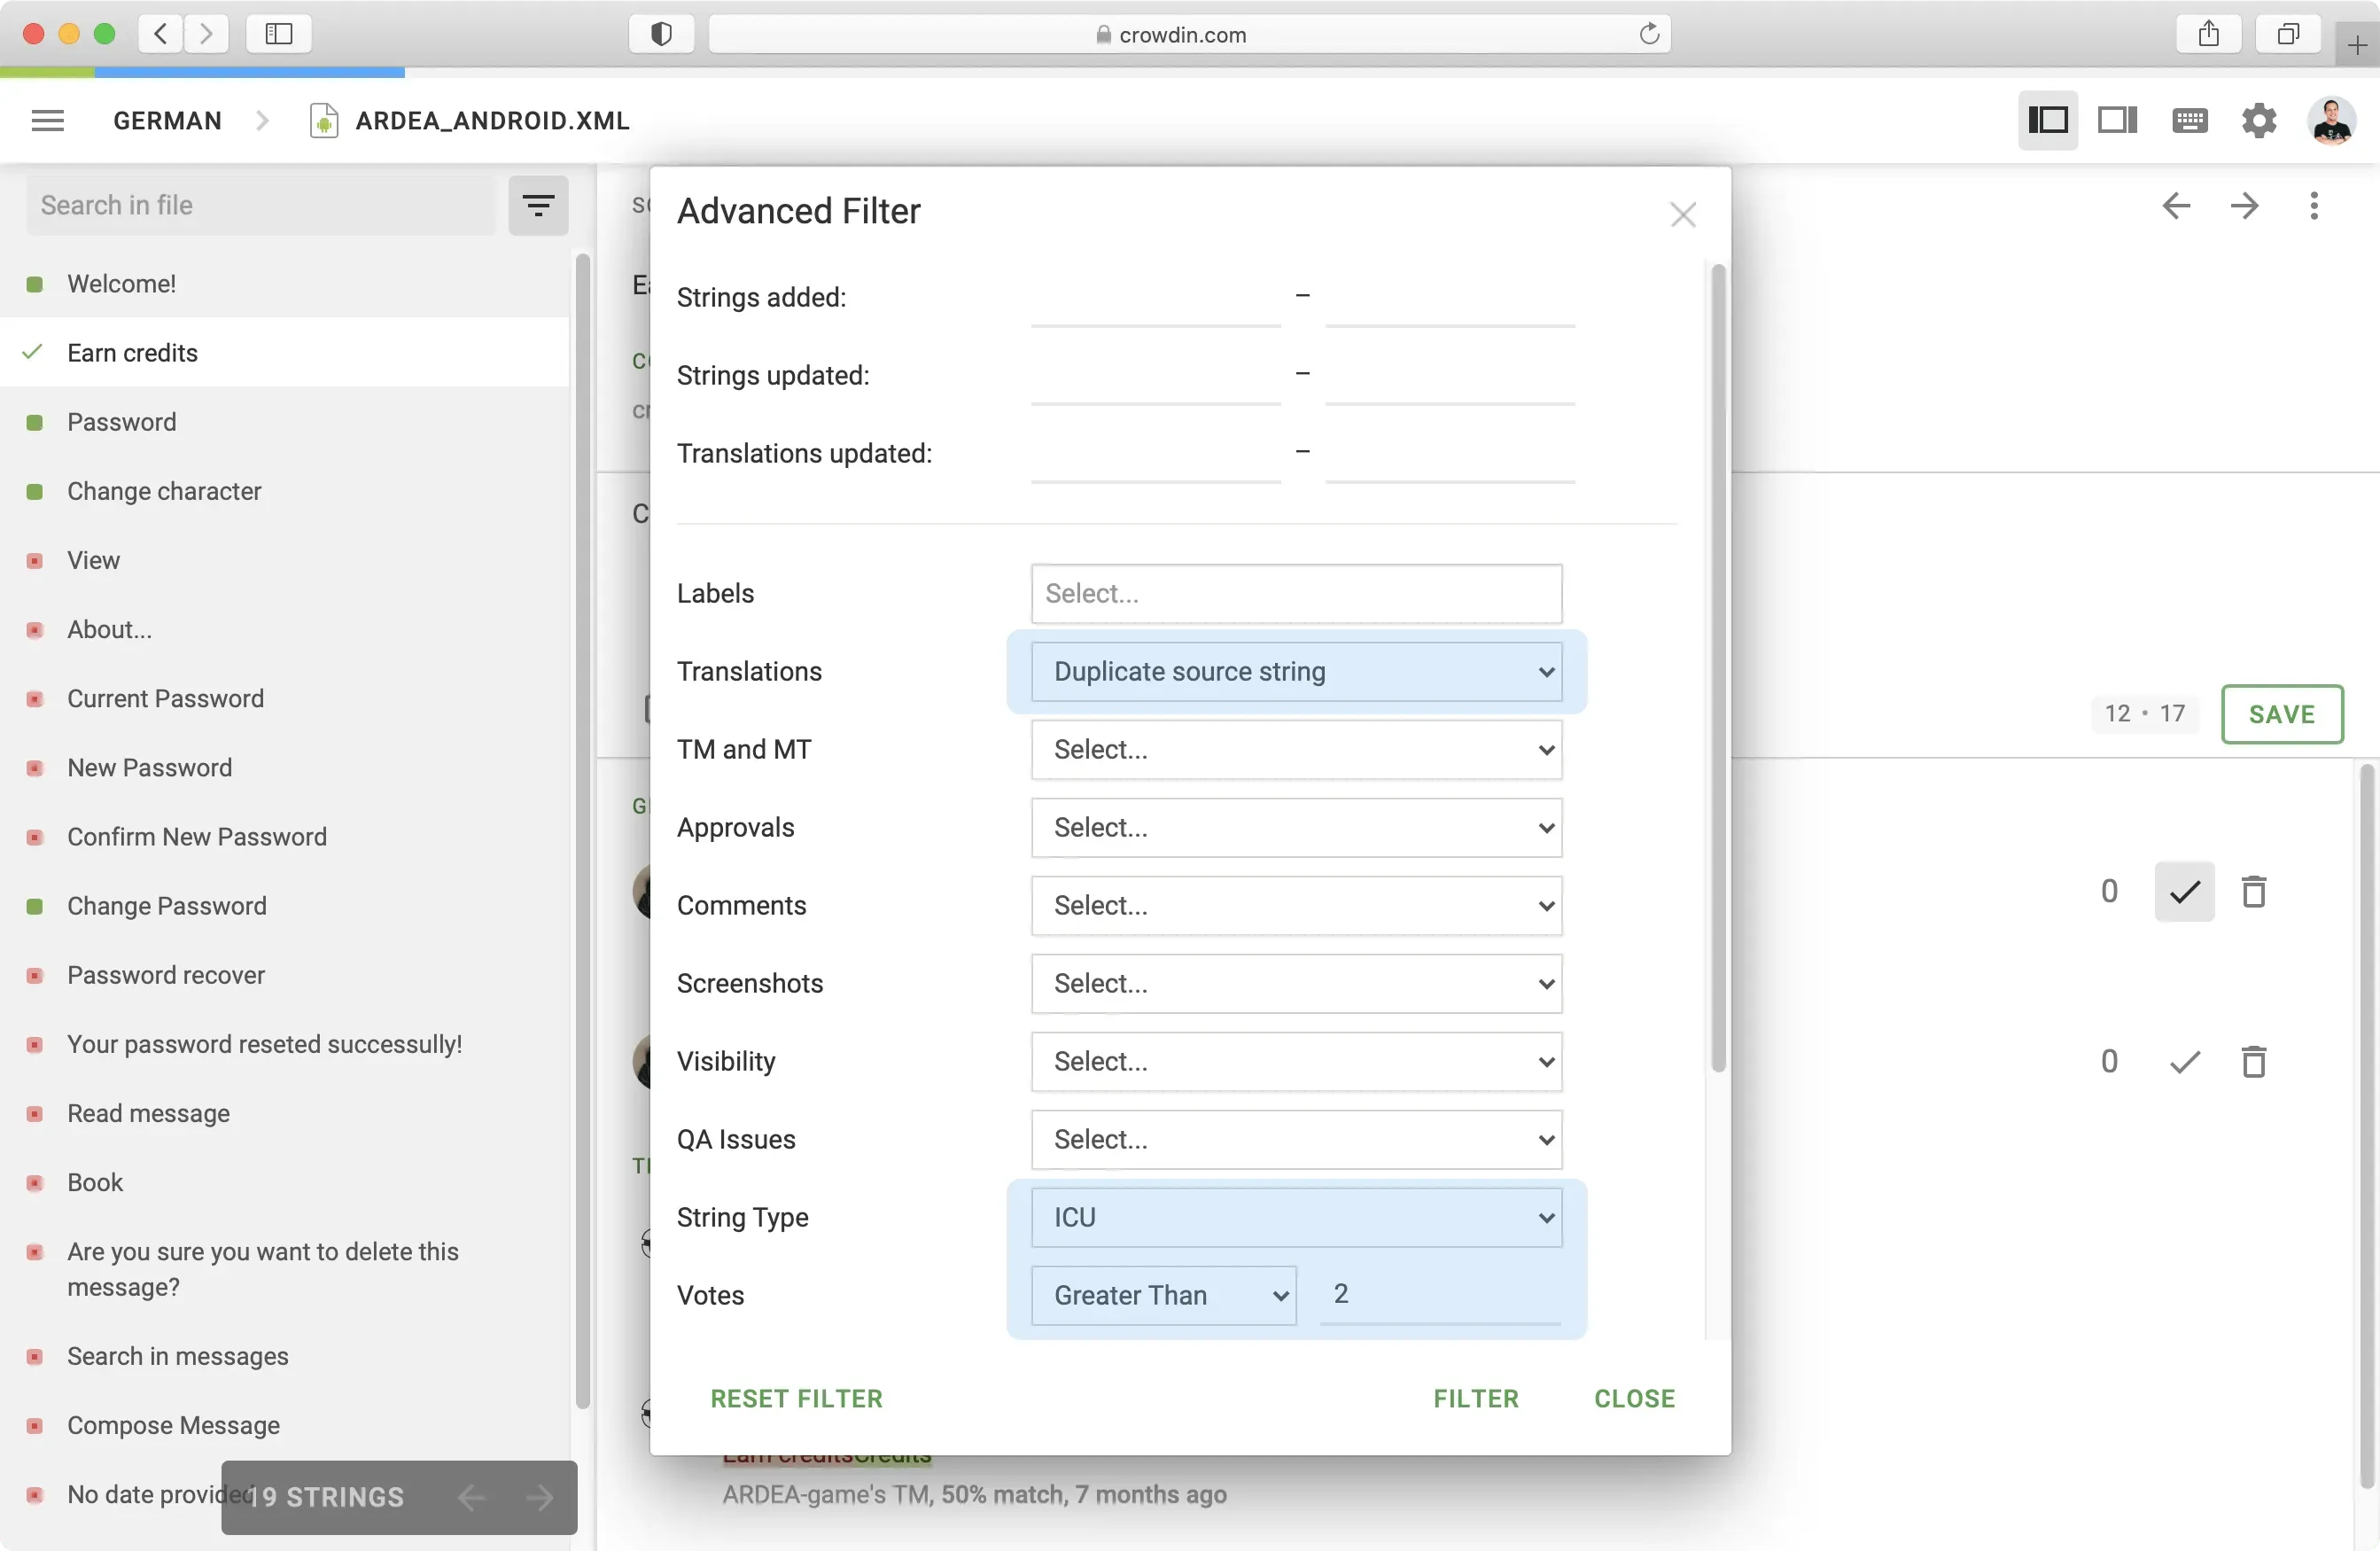Screen dimensions: 2380x1551
Task: Open the advanced filter icon beside search
Action: tap(538, 206)
